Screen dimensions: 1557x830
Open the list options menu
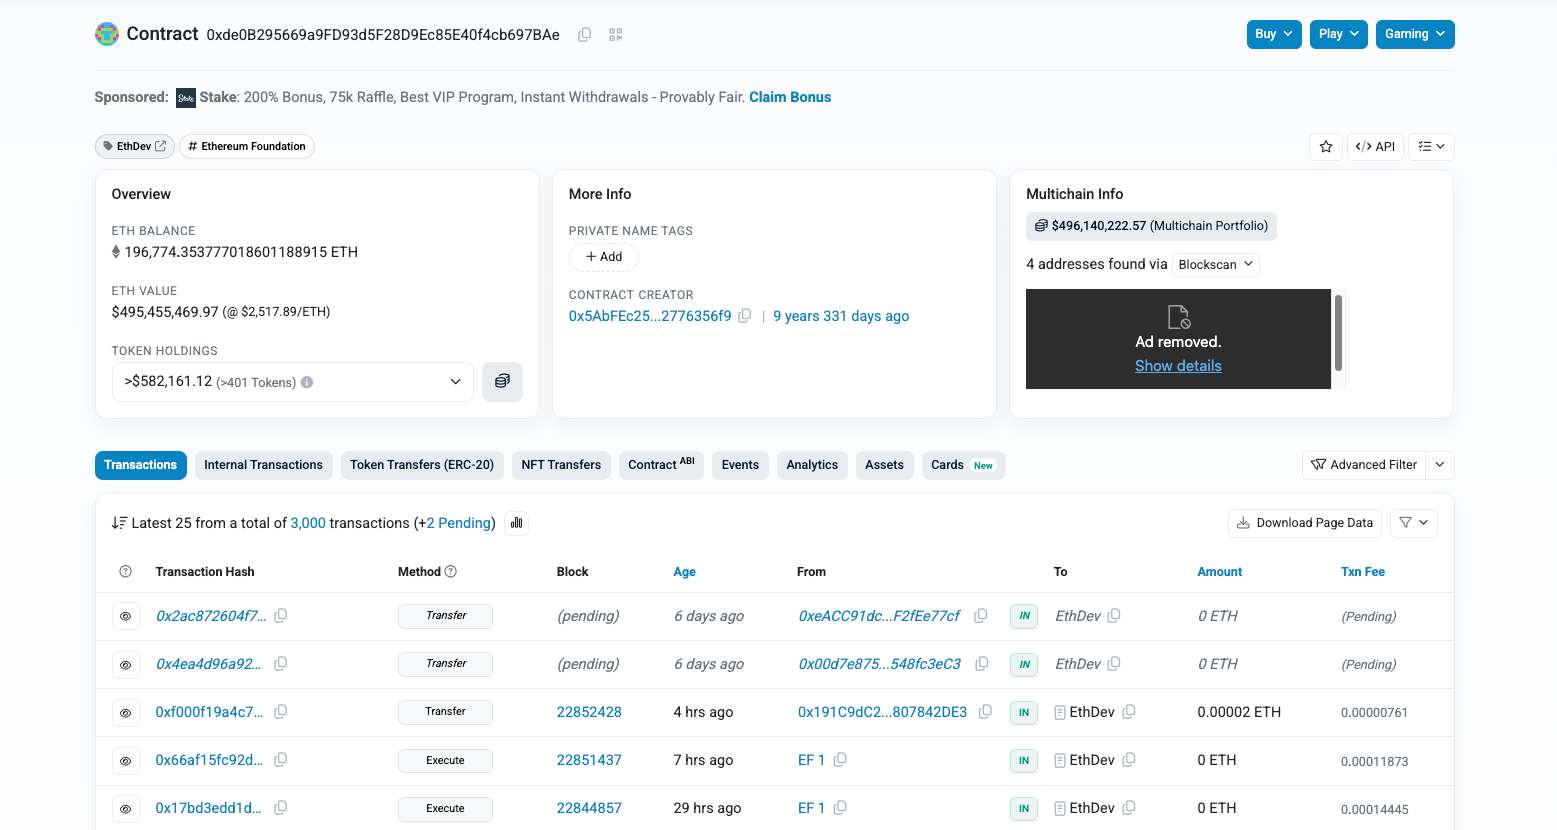coord(1431,147)
